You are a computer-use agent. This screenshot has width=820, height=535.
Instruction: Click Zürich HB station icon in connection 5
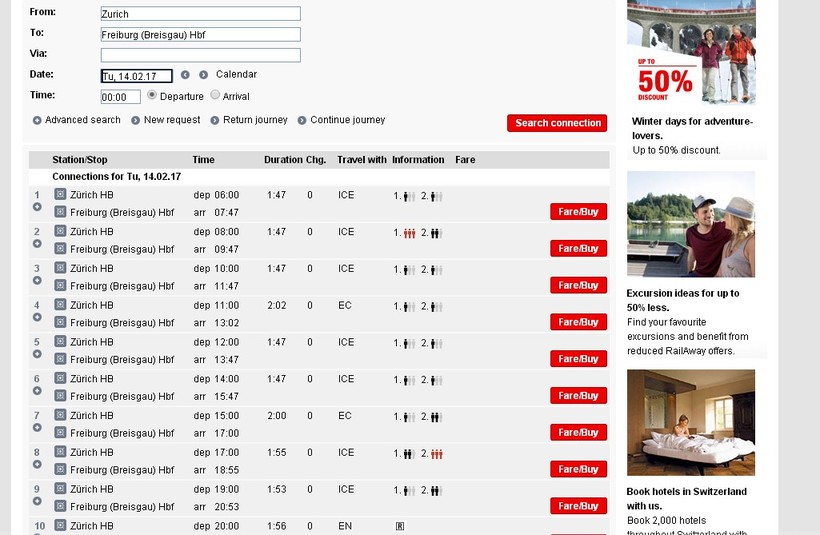tap(60, 341)
